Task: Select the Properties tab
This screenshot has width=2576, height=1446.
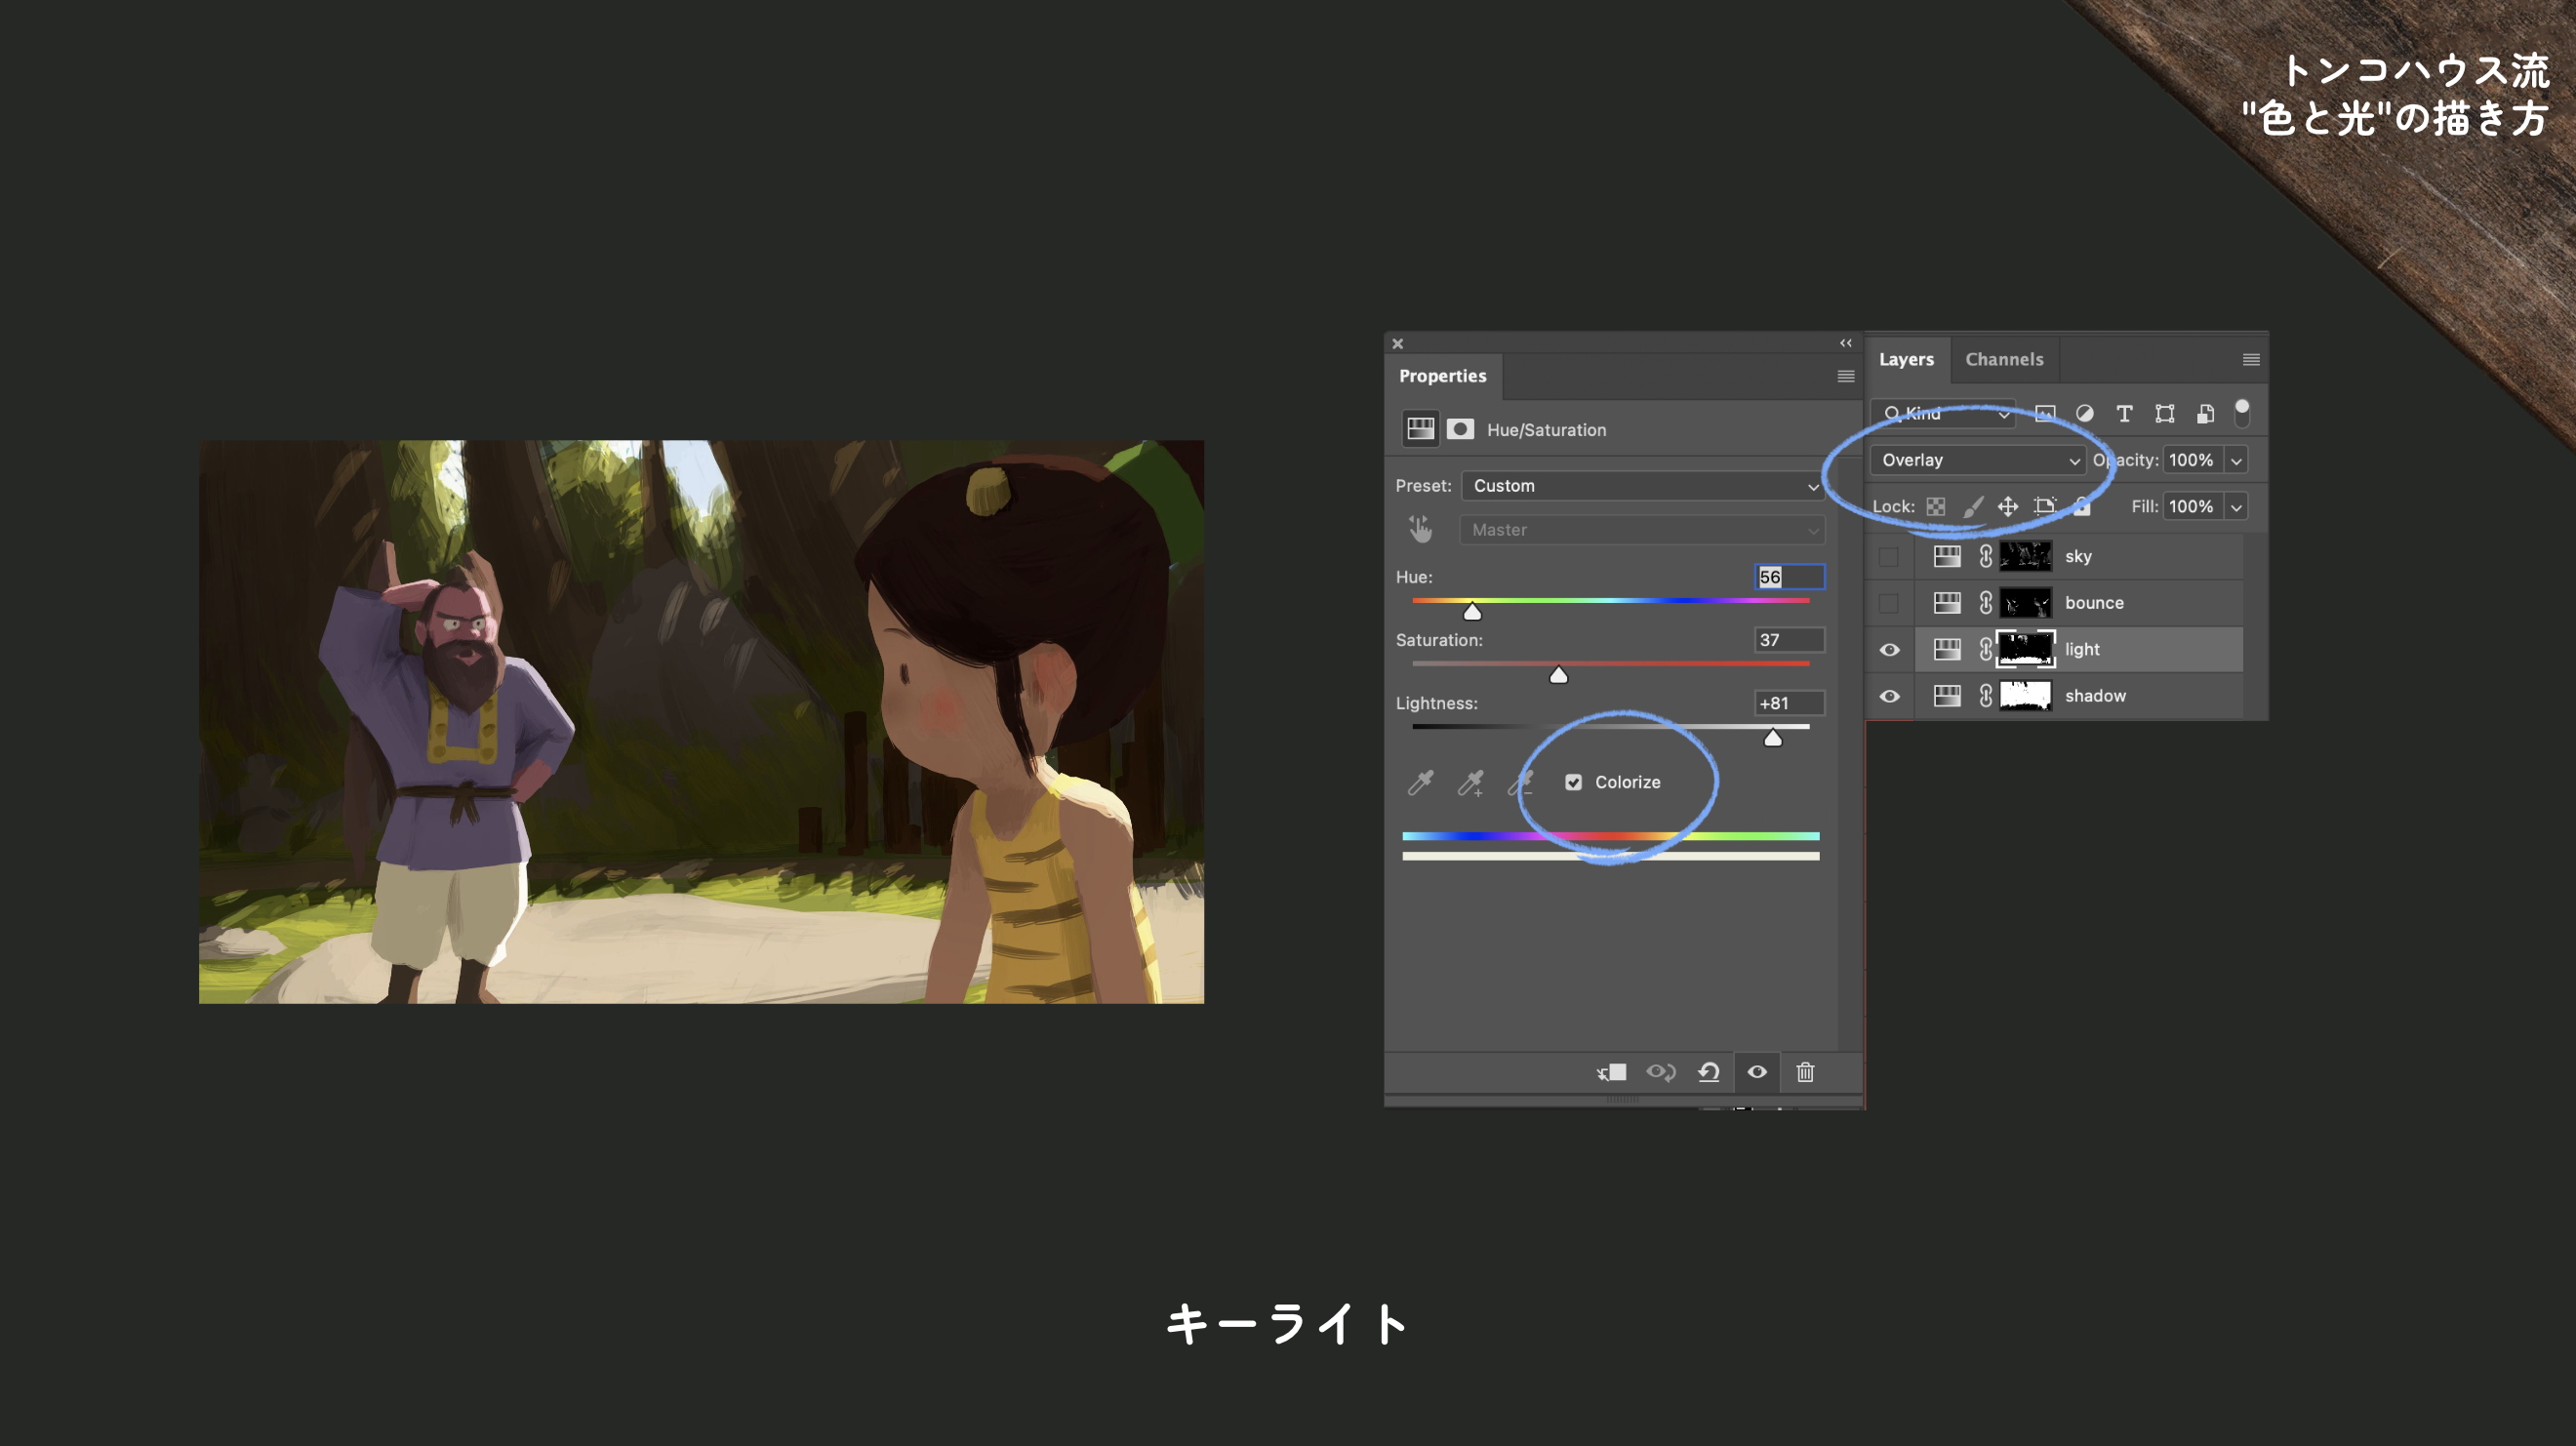Action: [1442, 376]
